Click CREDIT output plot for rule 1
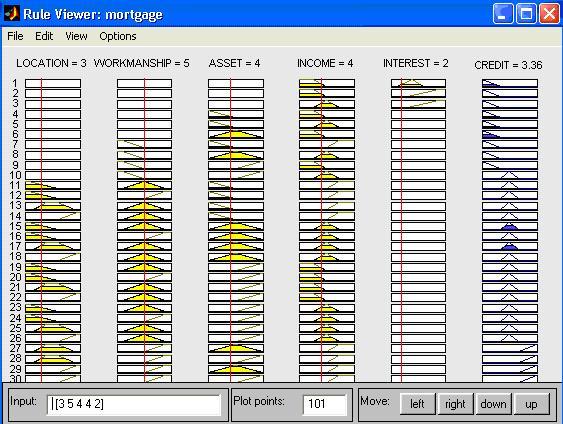The image size is (563, 424). (510, 83)
